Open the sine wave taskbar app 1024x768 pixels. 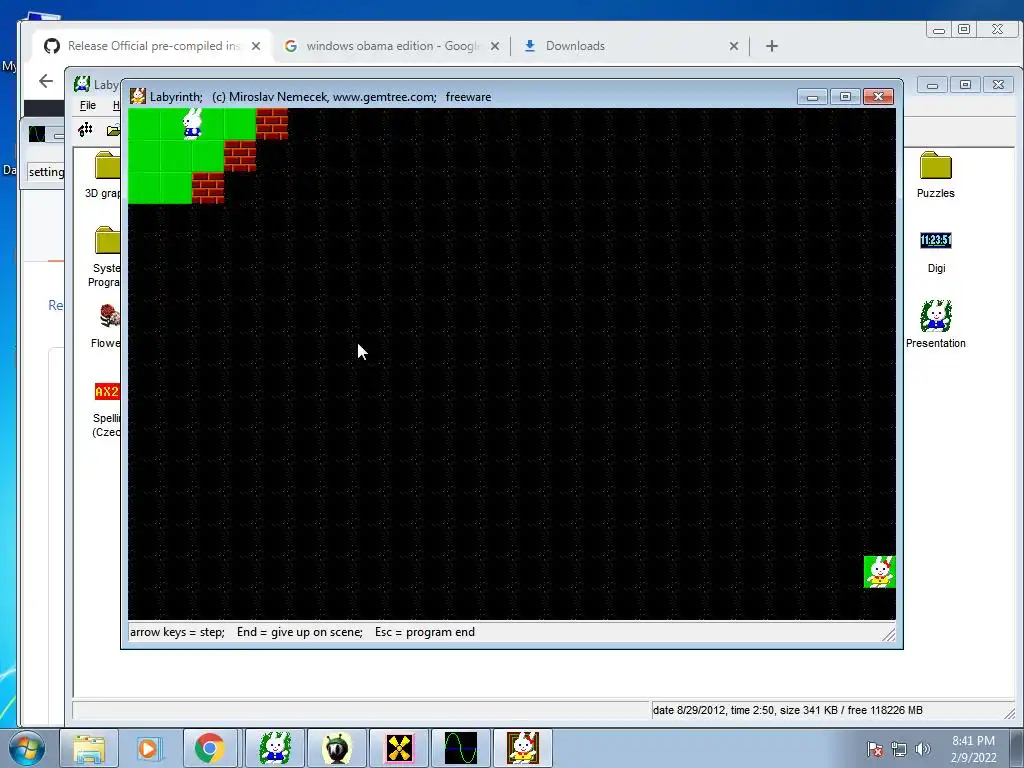click(460, 748)
